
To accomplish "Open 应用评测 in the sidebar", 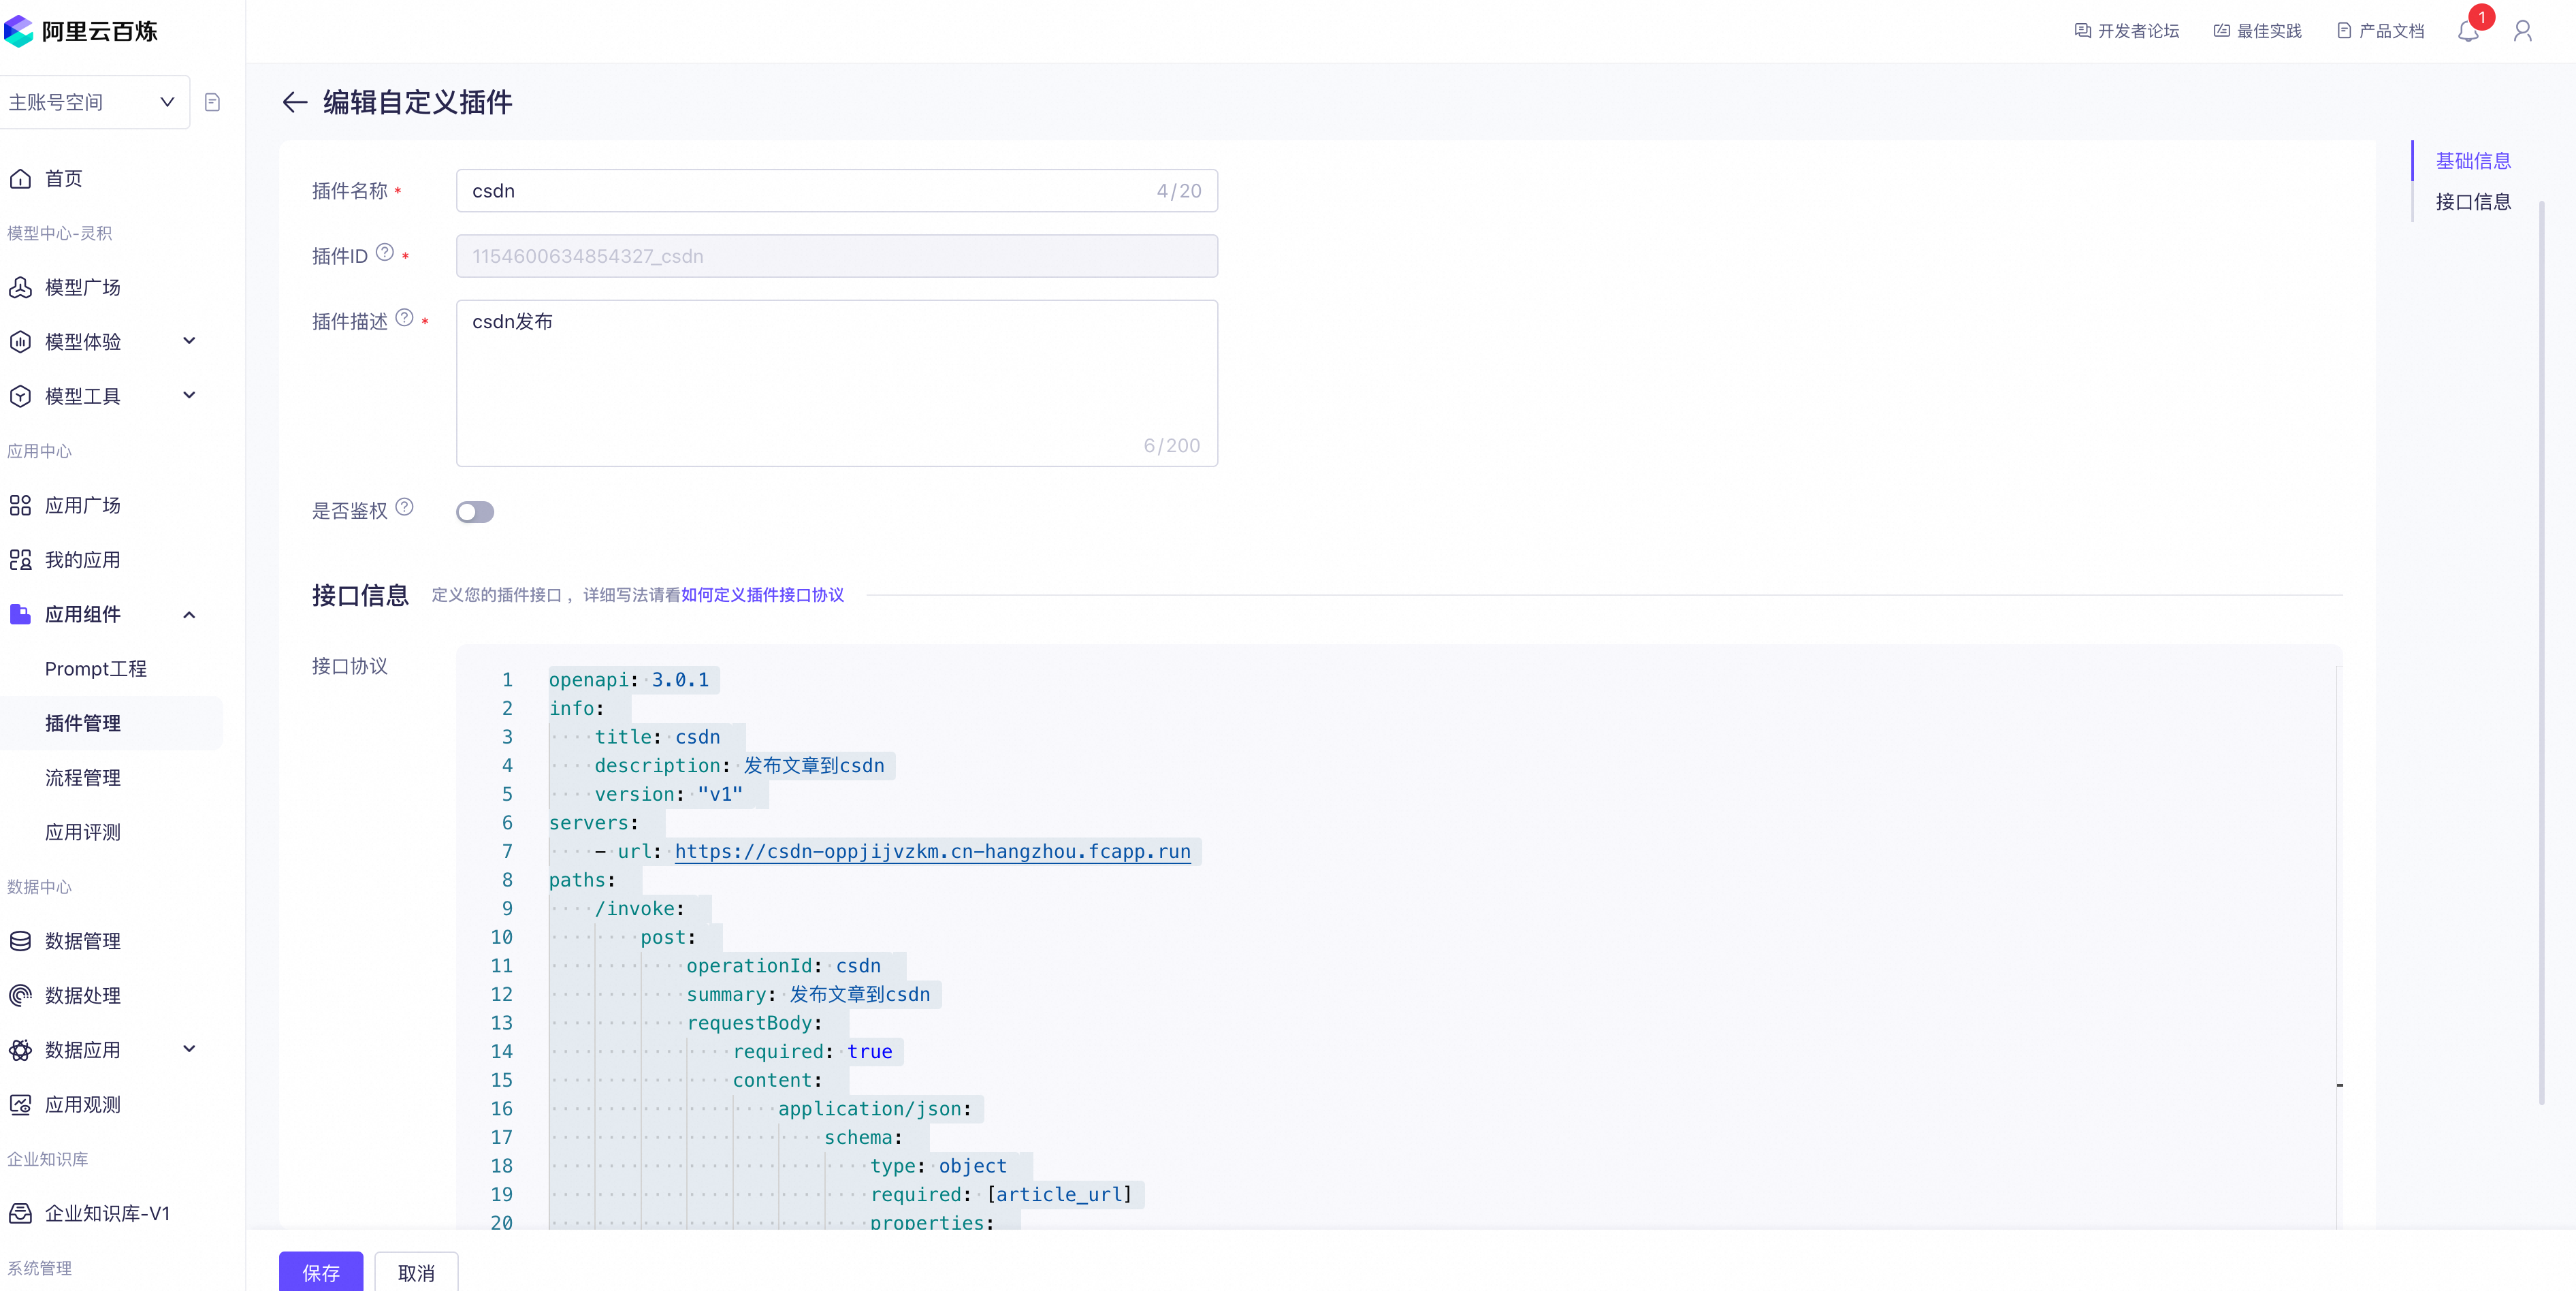I will (x=83, y=833).
